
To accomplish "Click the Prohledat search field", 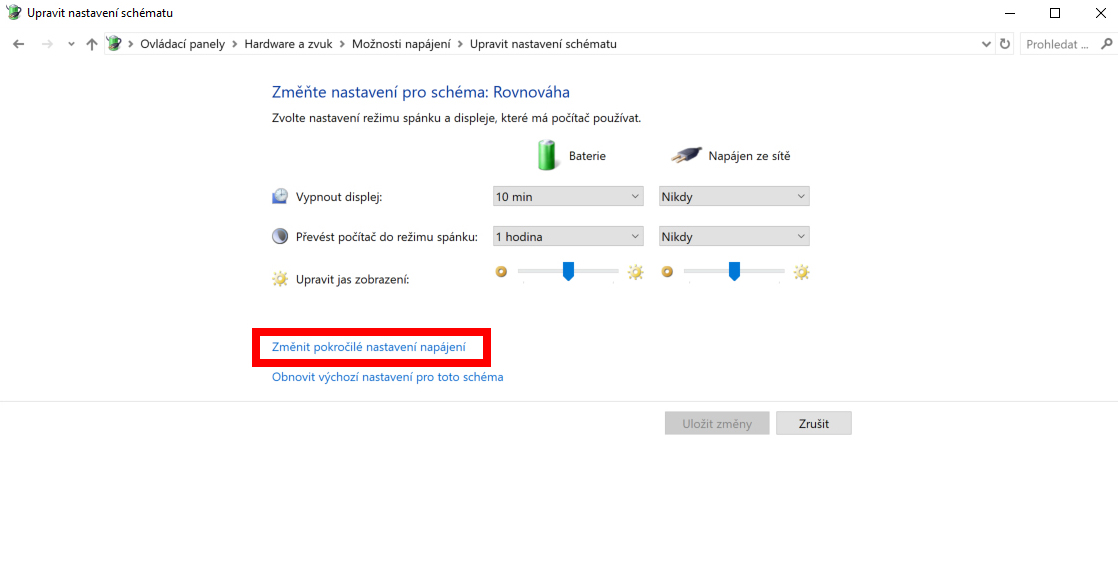I will point(1055,43).
